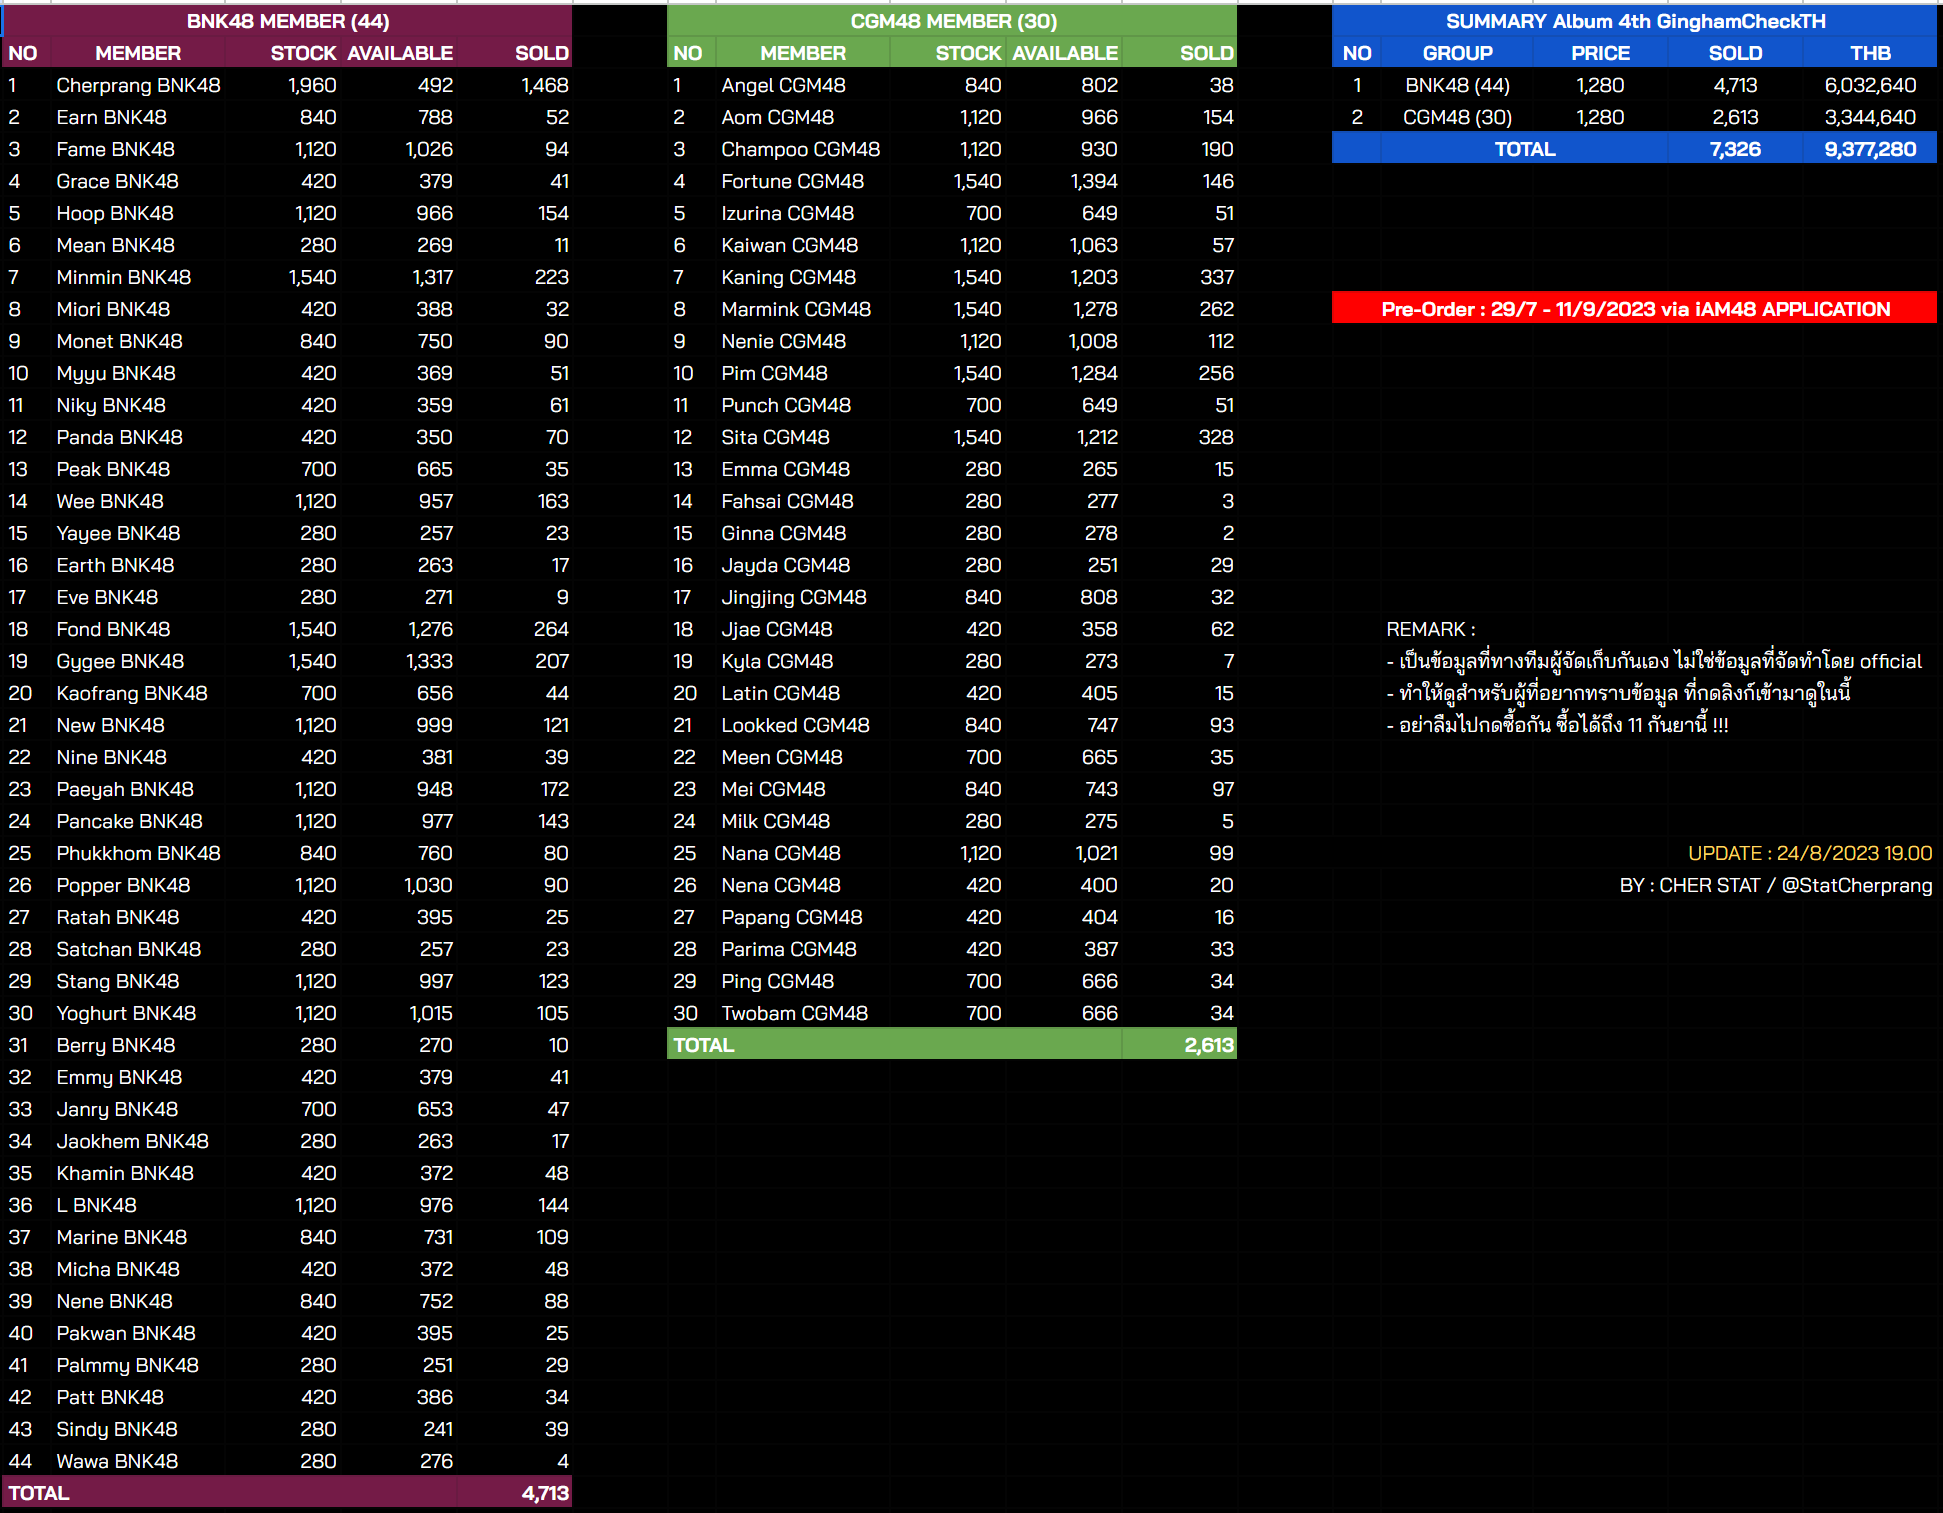
Task: Click the summary THB value 3,344,640
Action: click(1870, 117)
